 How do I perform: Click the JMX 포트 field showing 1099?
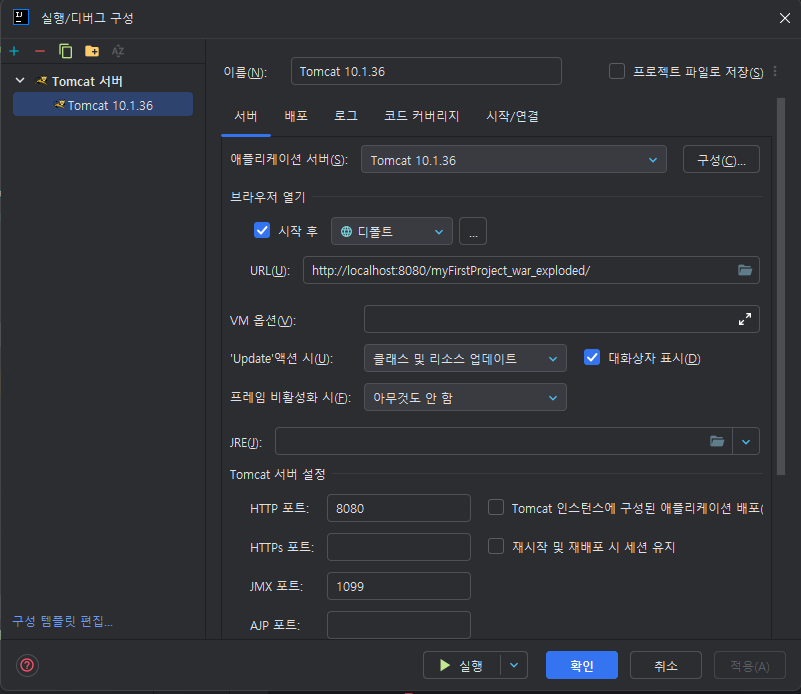(398, 586)
